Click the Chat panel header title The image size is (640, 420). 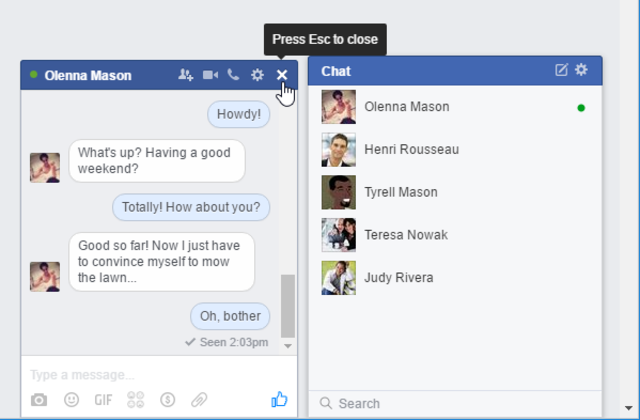tap(336, 71)
